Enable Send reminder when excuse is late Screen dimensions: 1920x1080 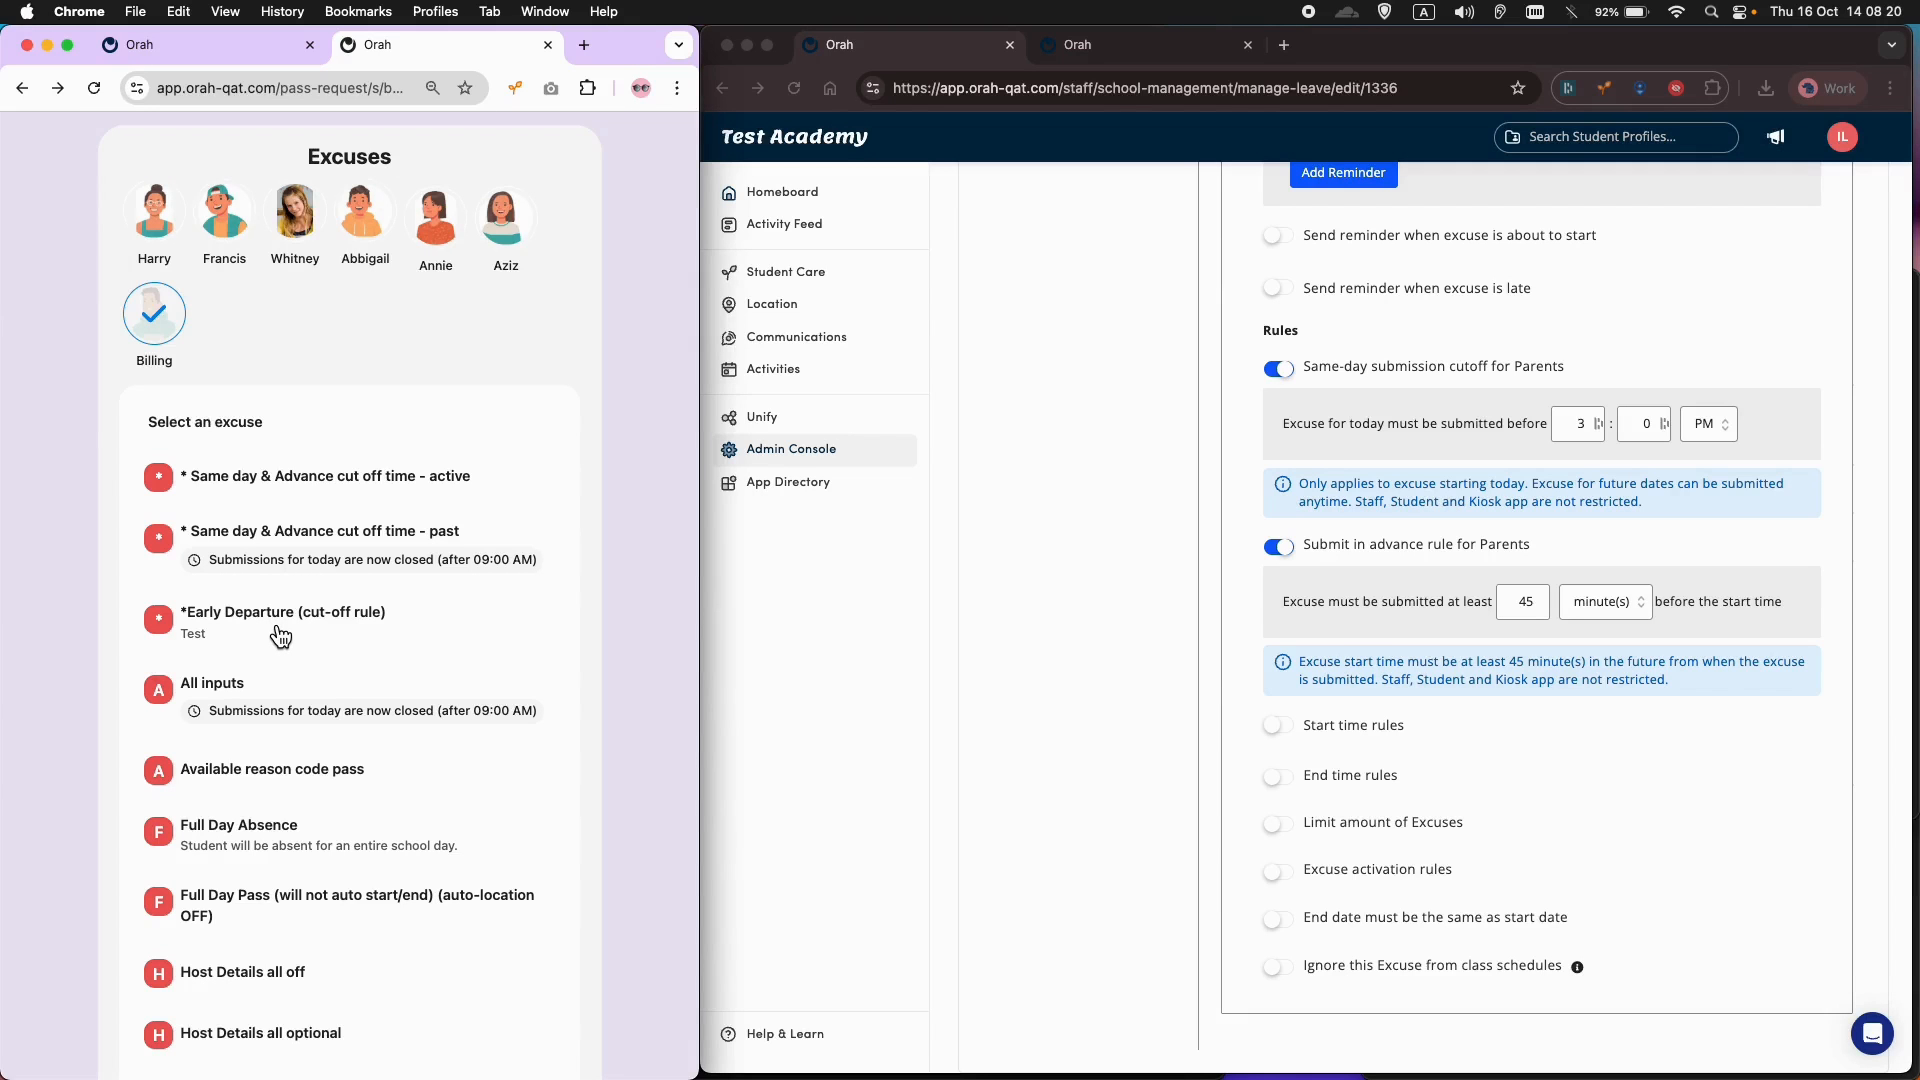1276,287
